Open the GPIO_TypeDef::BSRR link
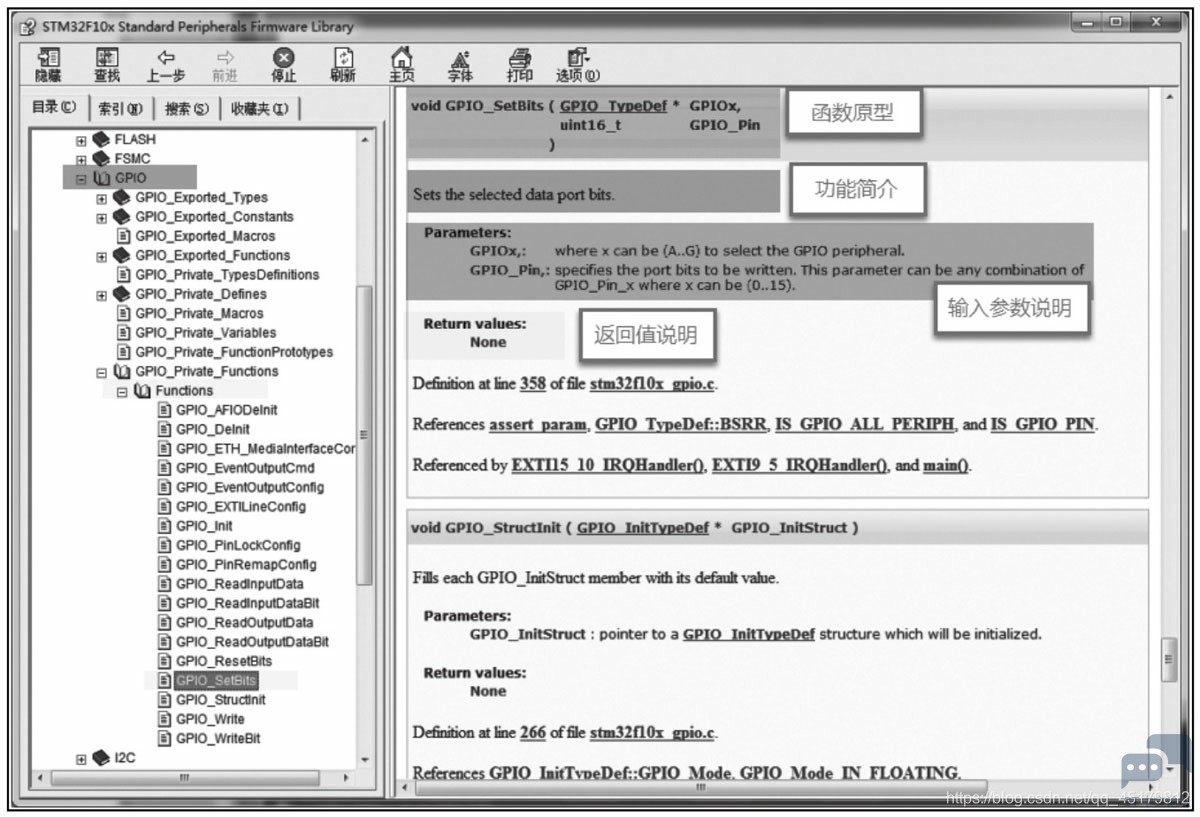The image size is (1200, 817). click(x=681, y=424)
